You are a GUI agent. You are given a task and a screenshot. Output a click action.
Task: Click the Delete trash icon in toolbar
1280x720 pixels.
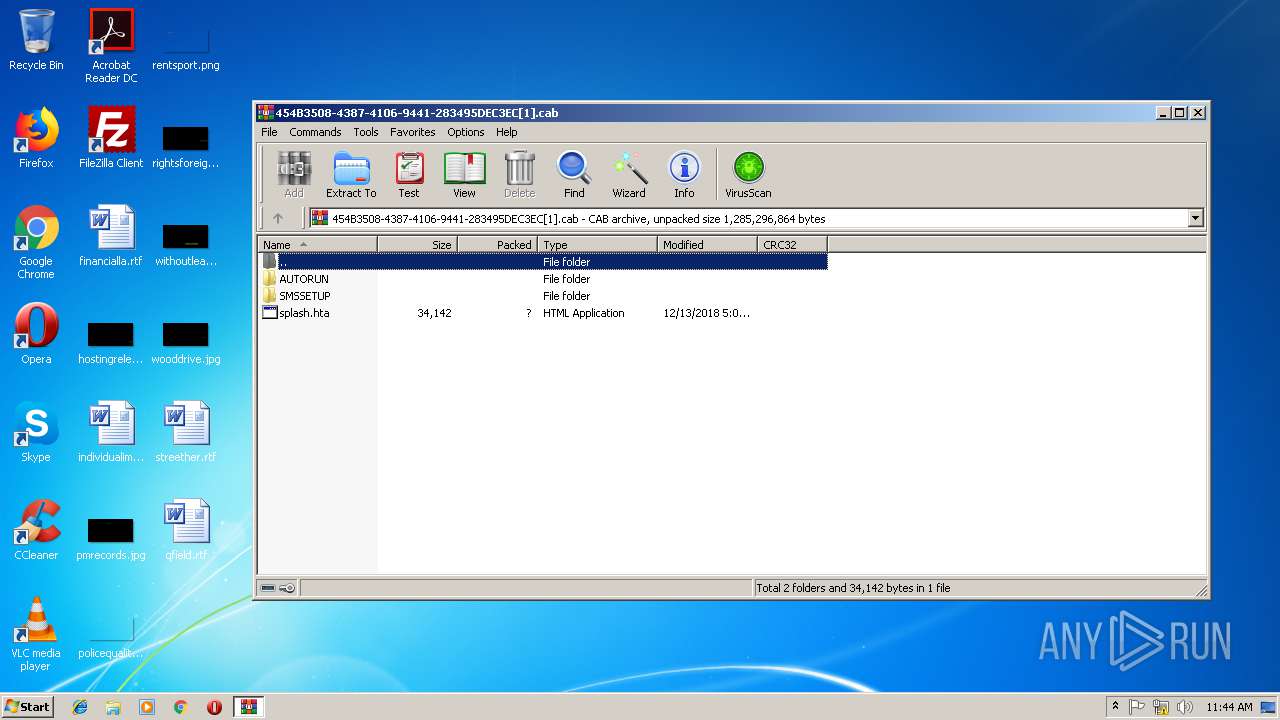(519, 175)
